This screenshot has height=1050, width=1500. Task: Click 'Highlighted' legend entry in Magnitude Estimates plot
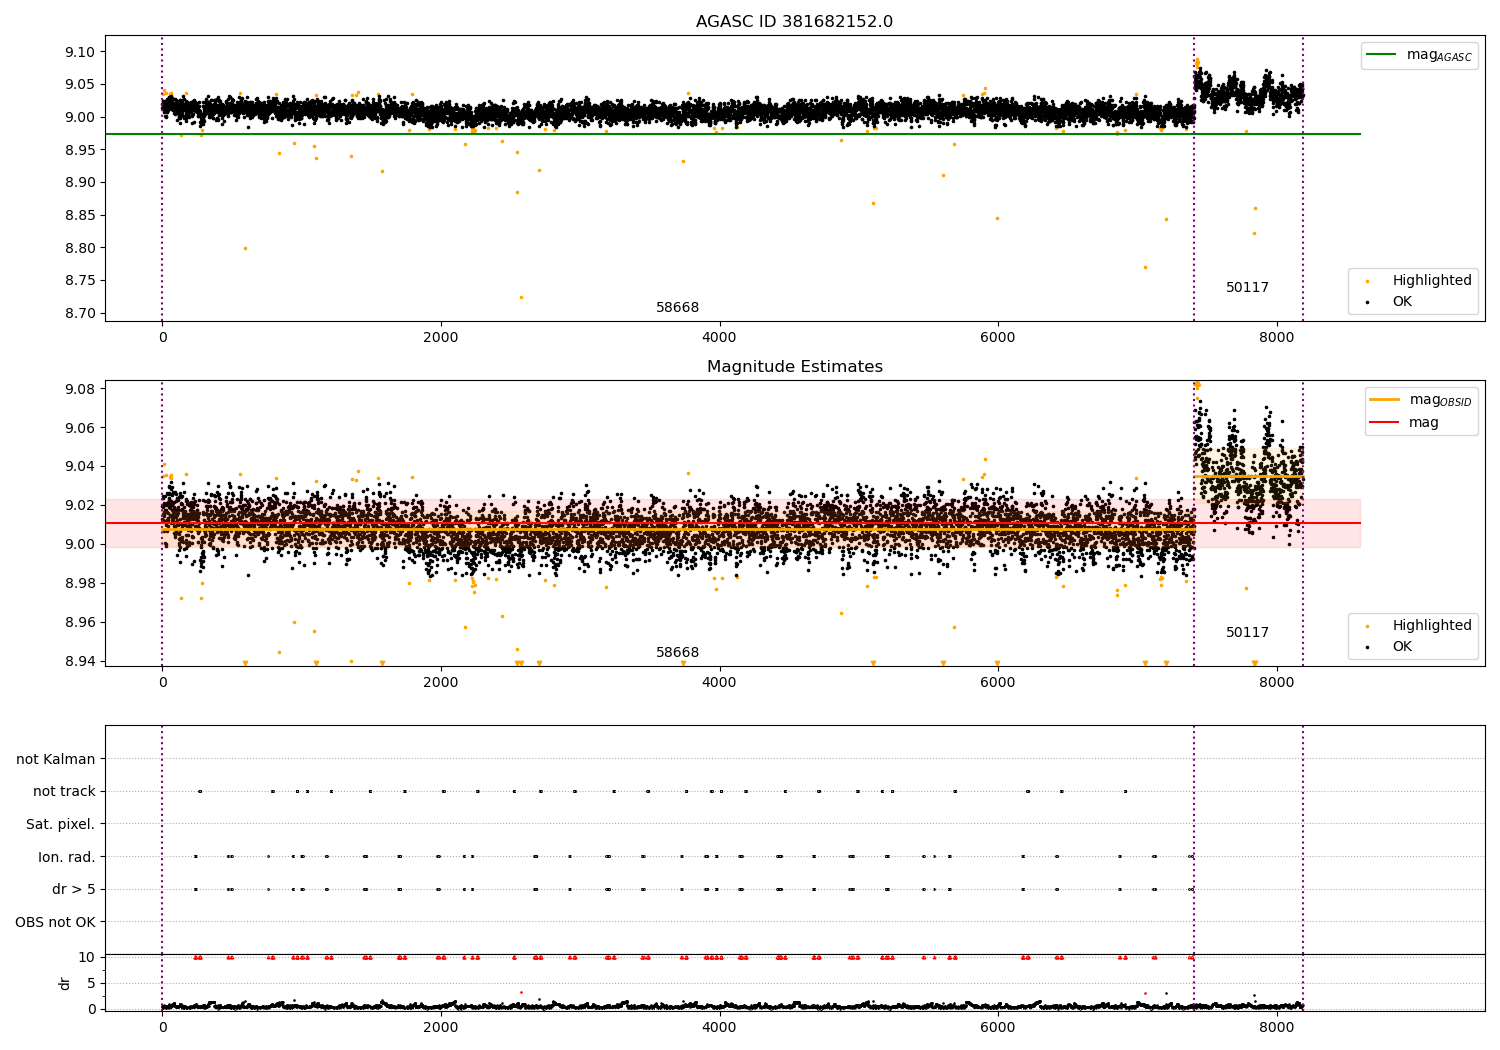(x=1432, y=626)
